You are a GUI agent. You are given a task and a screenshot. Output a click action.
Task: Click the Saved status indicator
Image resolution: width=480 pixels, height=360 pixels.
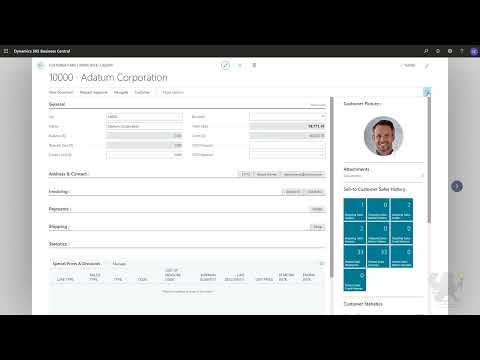408,65
